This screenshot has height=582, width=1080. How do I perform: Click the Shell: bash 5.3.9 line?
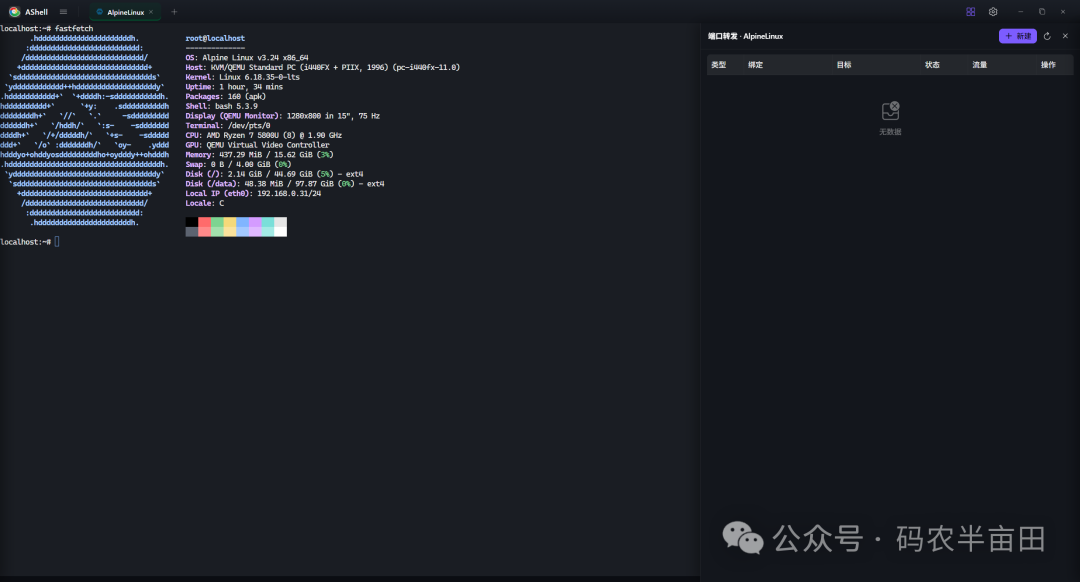221,106
